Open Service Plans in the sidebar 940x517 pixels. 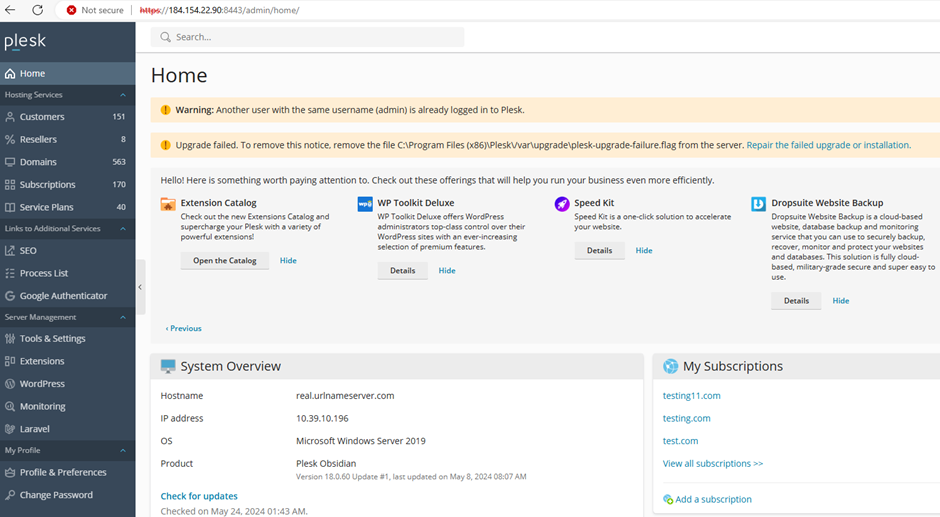68,208
